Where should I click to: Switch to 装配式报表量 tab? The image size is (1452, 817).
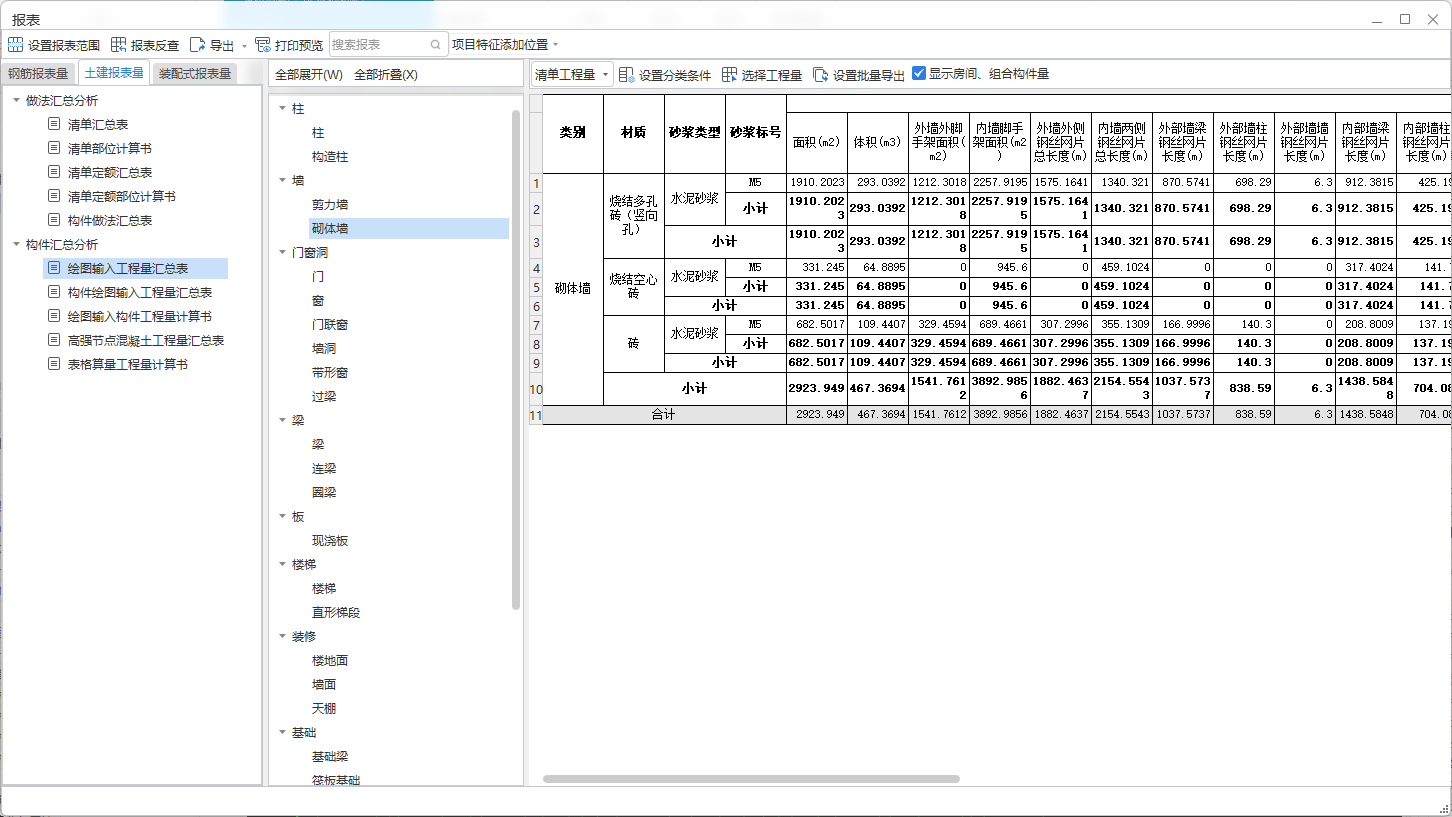coord(195,73)
